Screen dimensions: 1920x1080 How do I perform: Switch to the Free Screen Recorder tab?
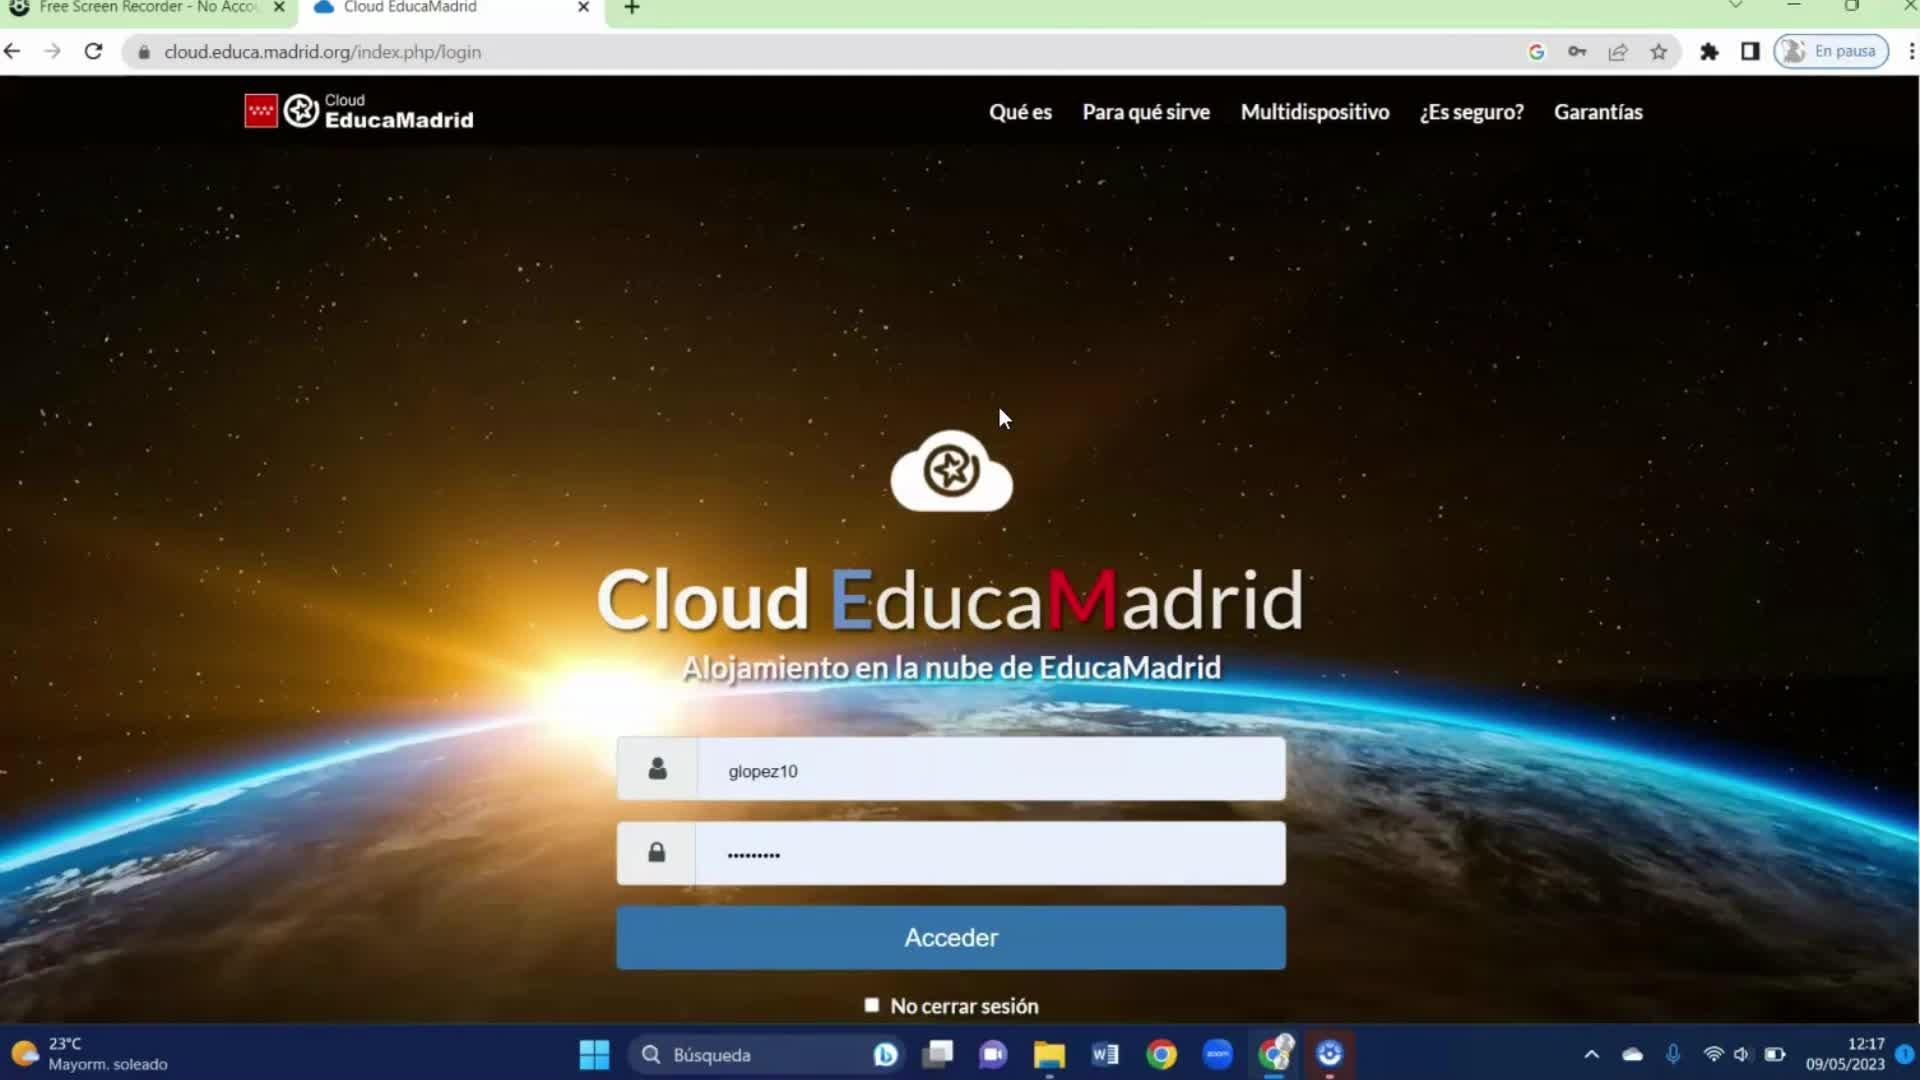(x=148, y=7)
